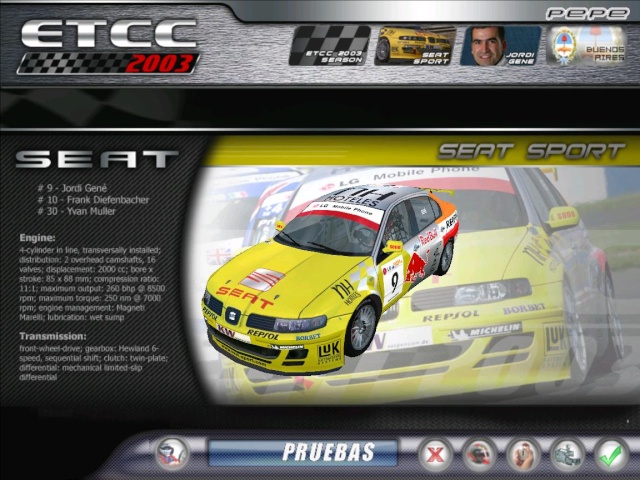The image size is (640, 480).
Task: Select the PRUEBAS session button
Action: tap(302, 452)
